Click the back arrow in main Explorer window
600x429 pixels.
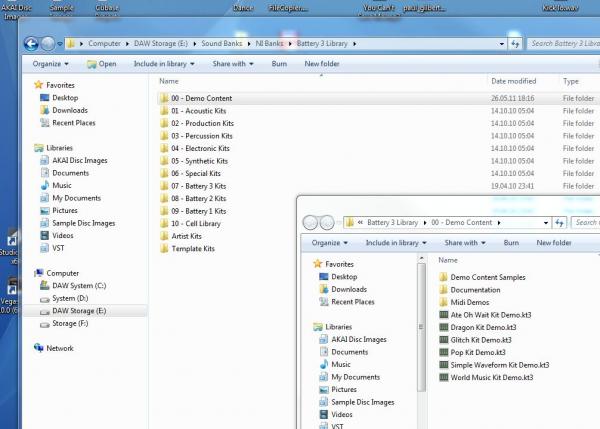click(30, 43)
